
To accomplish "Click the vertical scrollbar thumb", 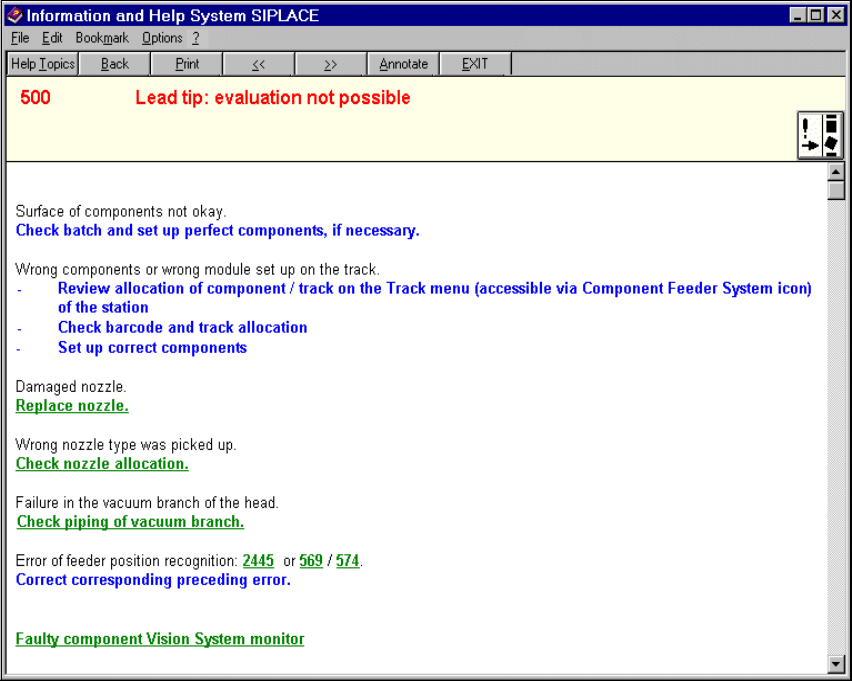I will (x=836, y=191).
